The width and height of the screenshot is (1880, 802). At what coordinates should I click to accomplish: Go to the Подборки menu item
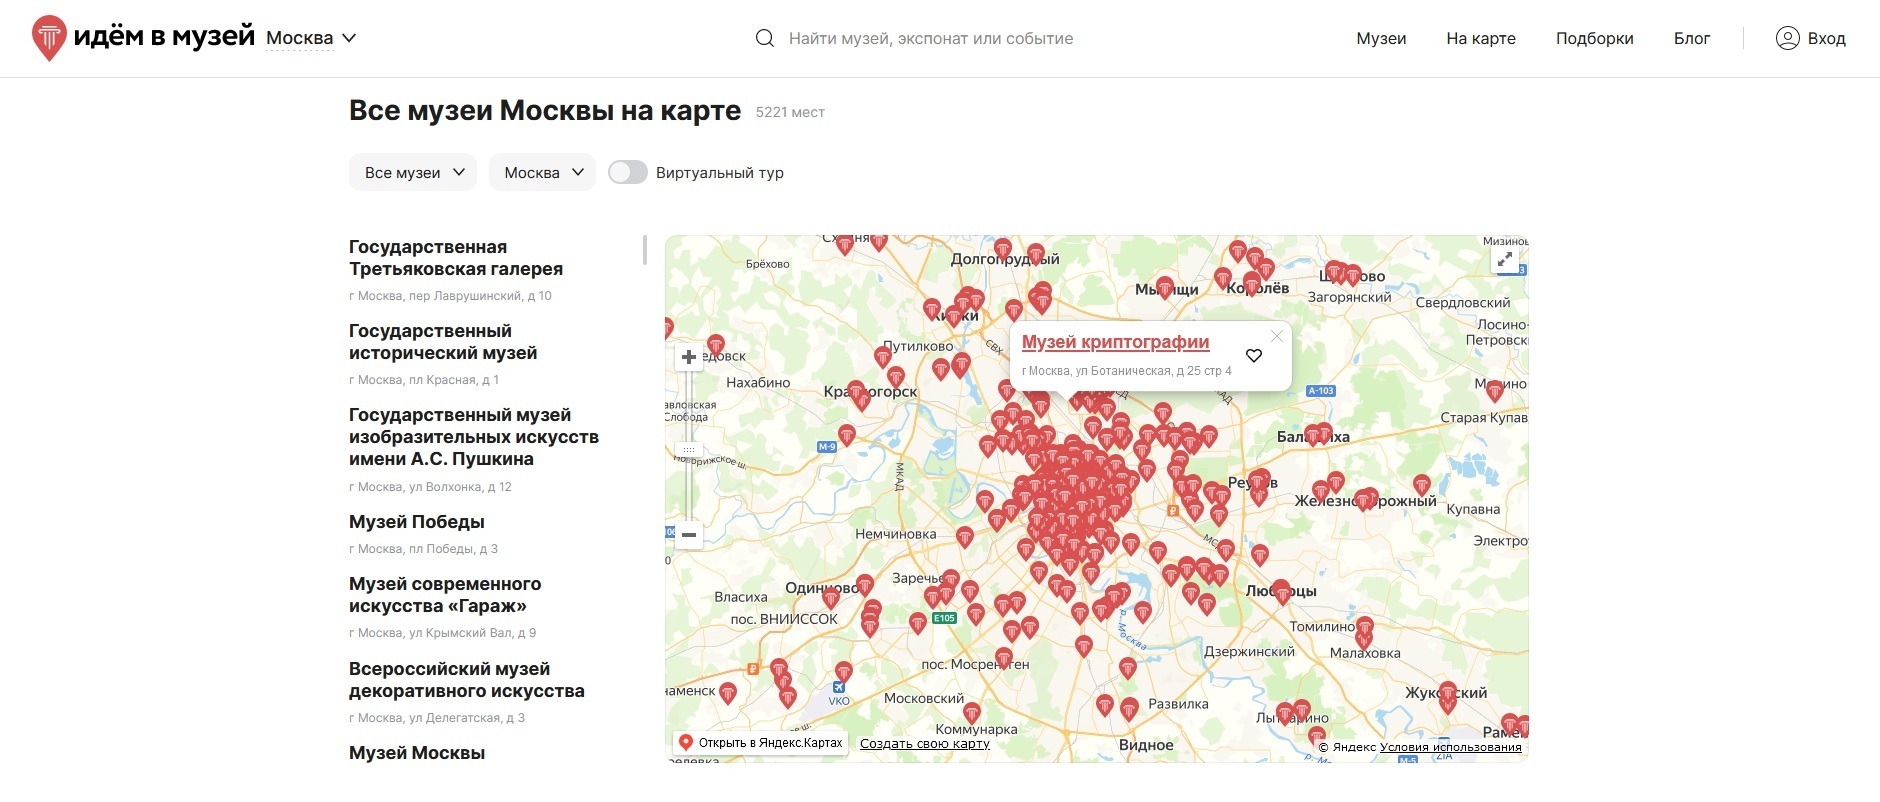(x=1594, y=38)
